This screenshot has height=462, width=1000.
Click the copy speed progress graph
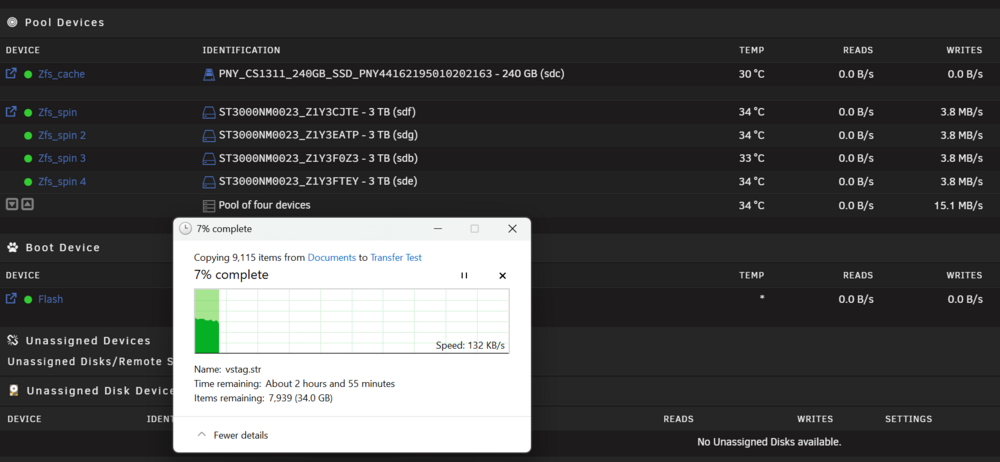(351, 321)
